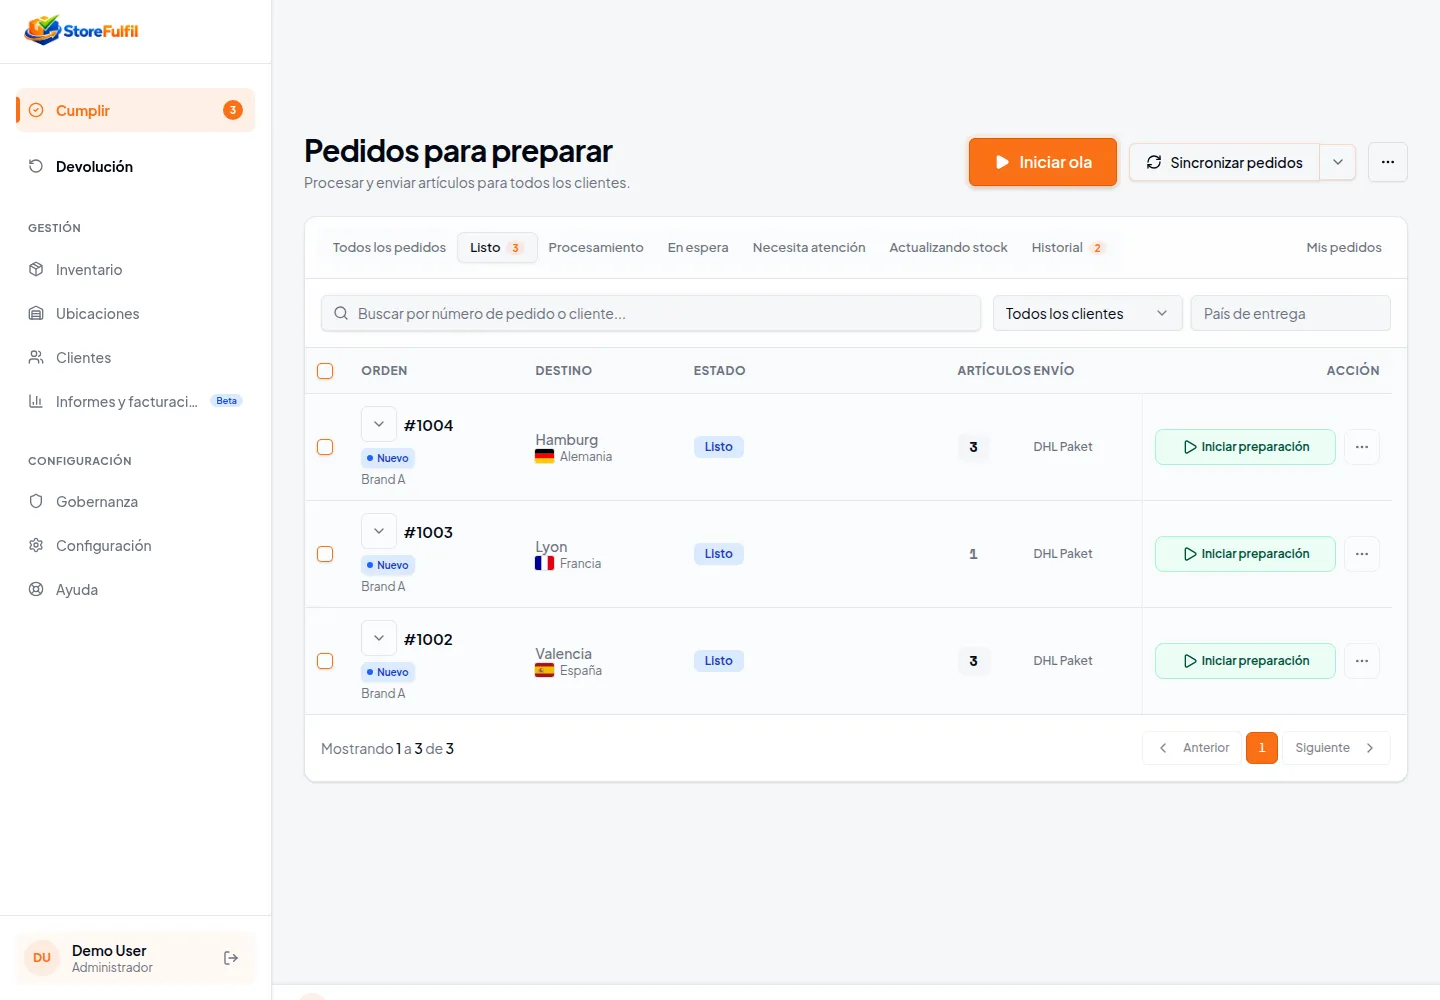Click the Inventario box icon
Screen dimensions: 1440x1000
point(36,269)
